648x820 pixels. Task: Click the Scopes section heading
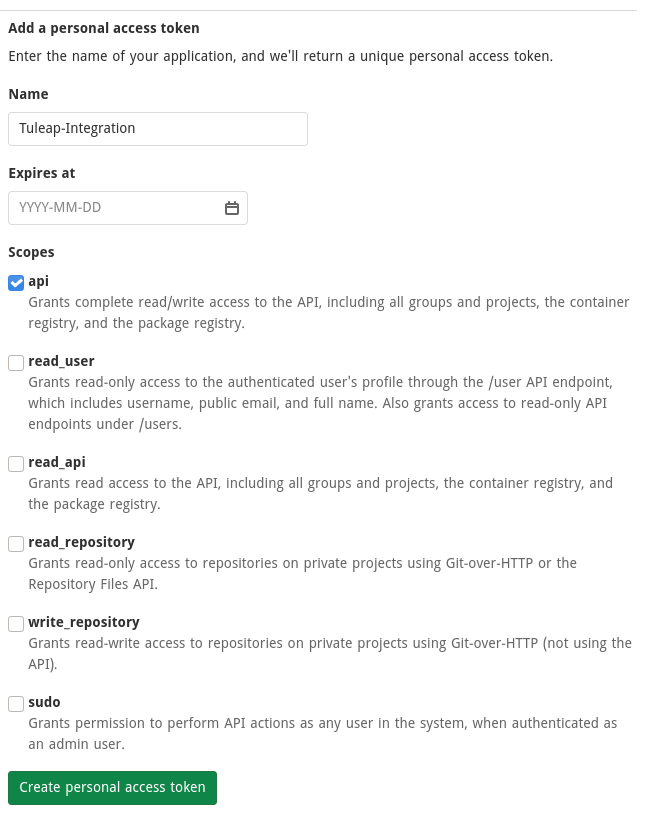(x=31, y=252)
